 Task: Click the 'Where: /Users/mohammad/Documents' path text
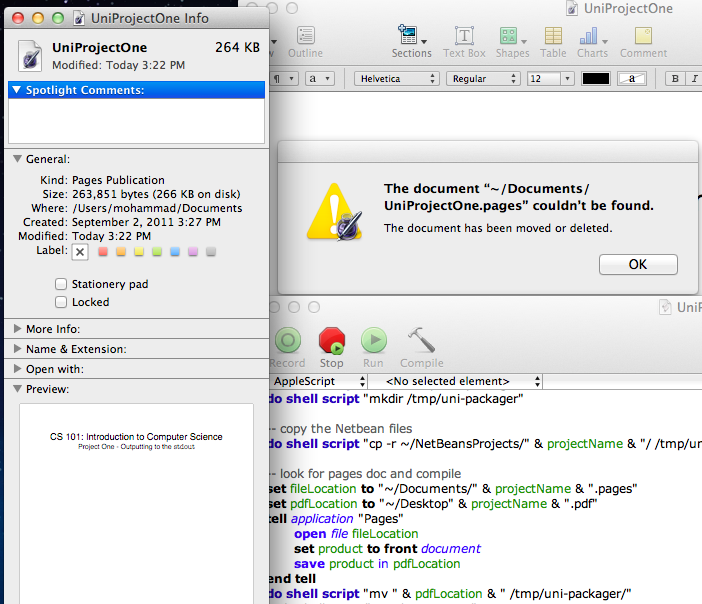[137, 208]
